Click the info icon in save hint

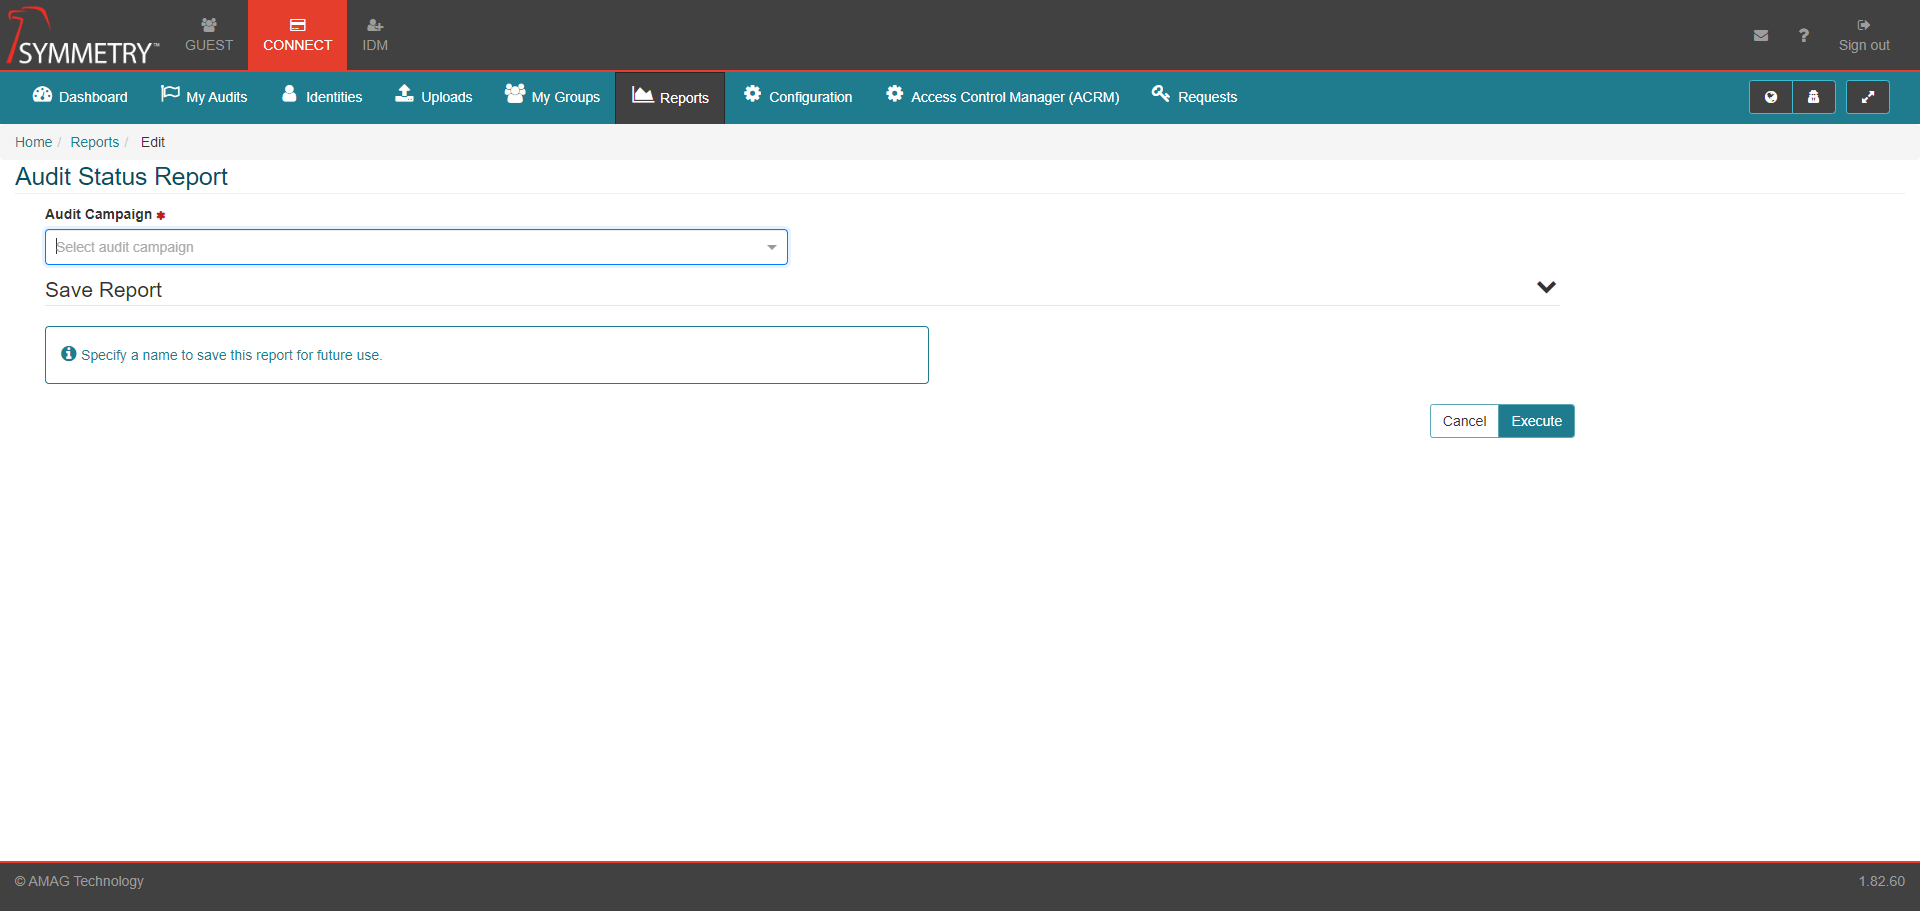[69, 354]
